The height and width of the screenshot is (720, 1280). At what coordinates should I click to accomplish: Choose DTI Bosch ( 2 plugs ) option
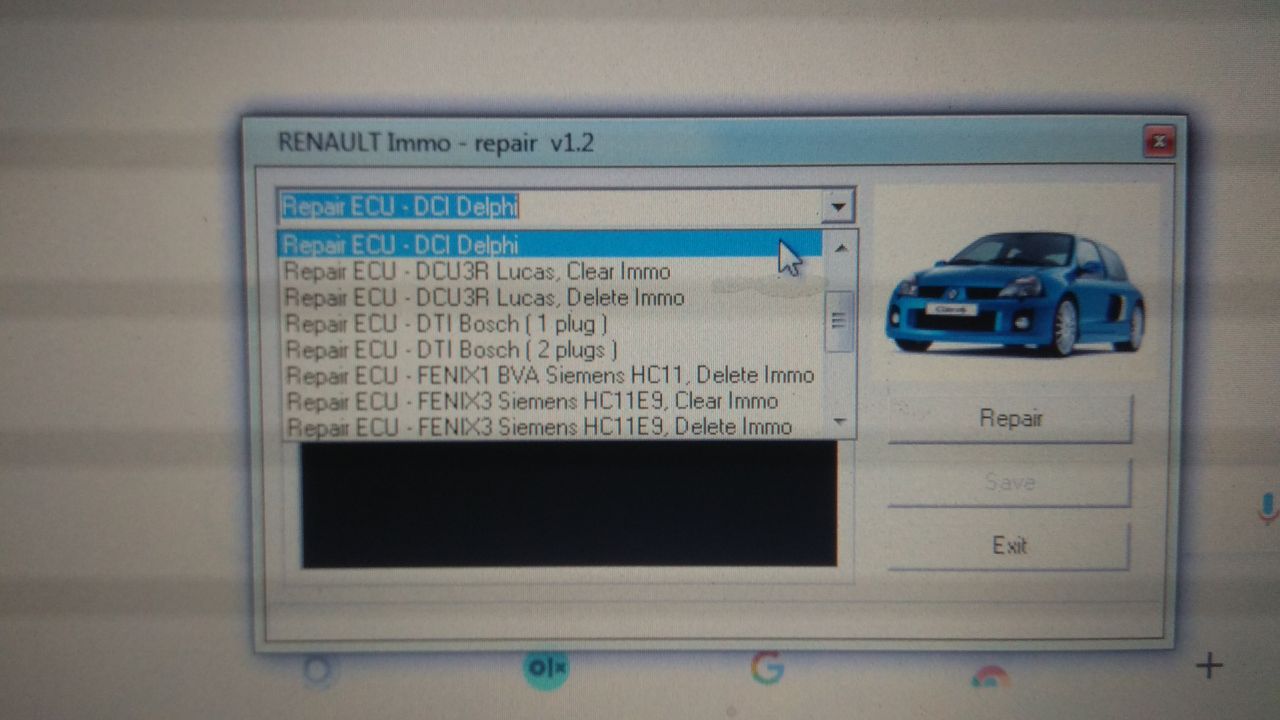551,349
